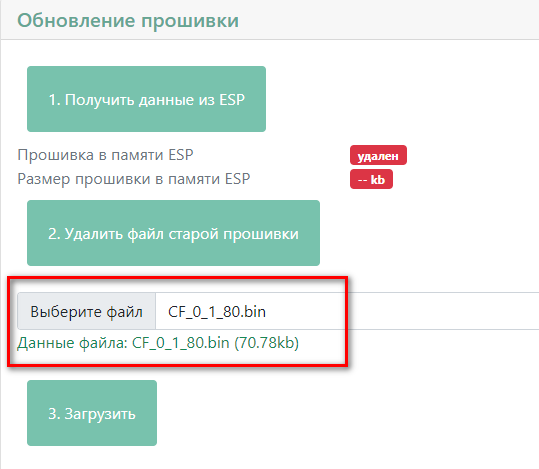Upload the firmware using the third green button
Viewport: 539px width, 469px height.
(92, 413)
